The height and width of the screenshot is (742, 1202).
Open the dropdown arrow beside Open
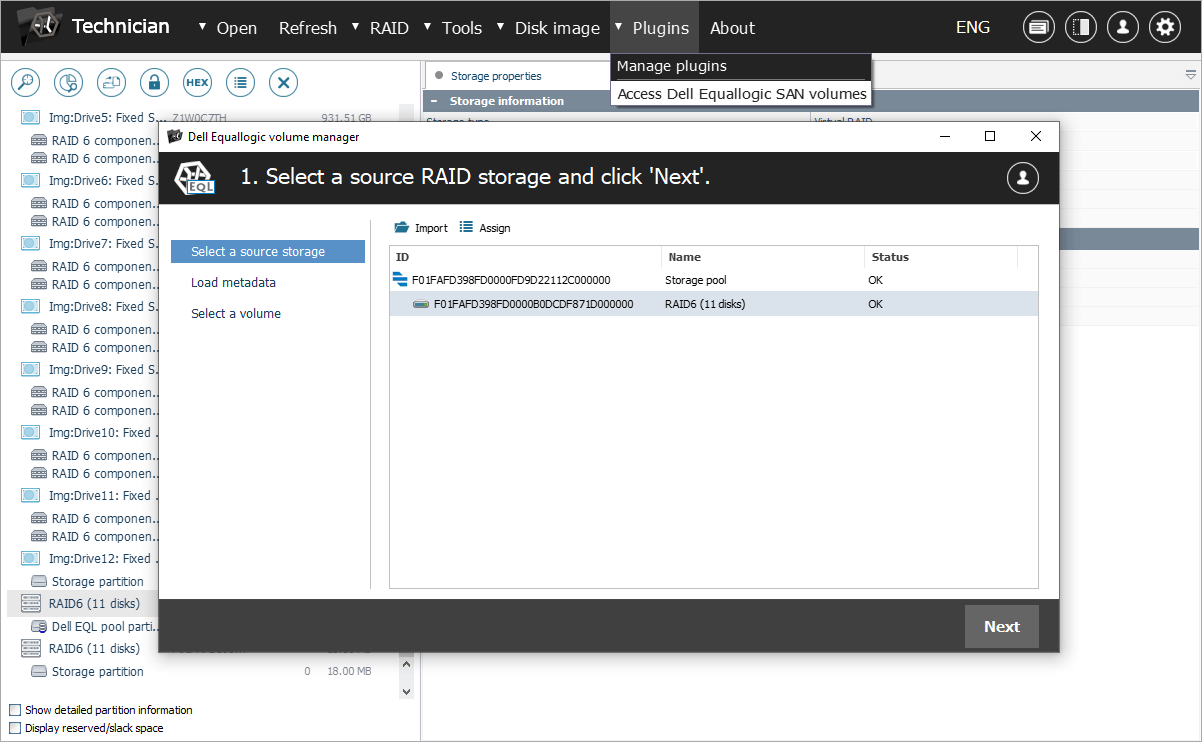tap(204, 27)
